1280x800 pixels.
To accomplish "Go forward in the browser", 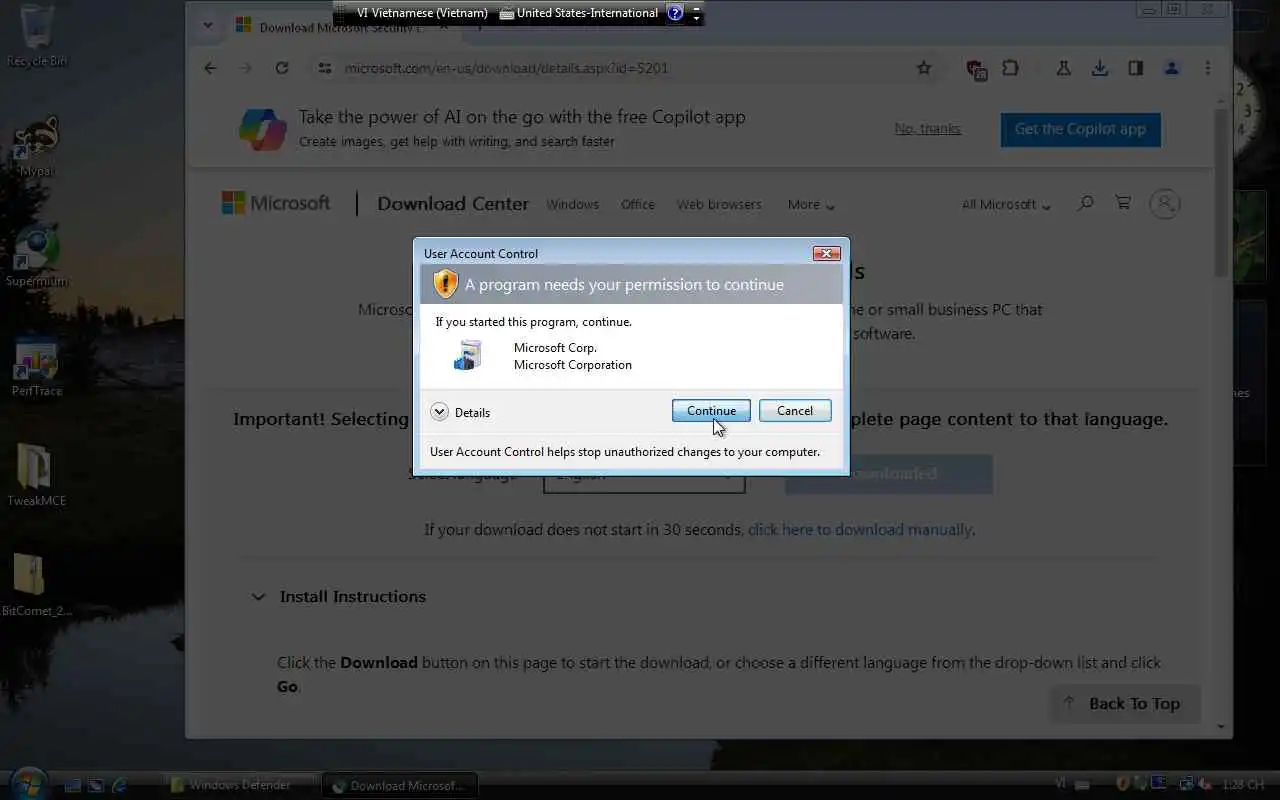I will point(246,68).
